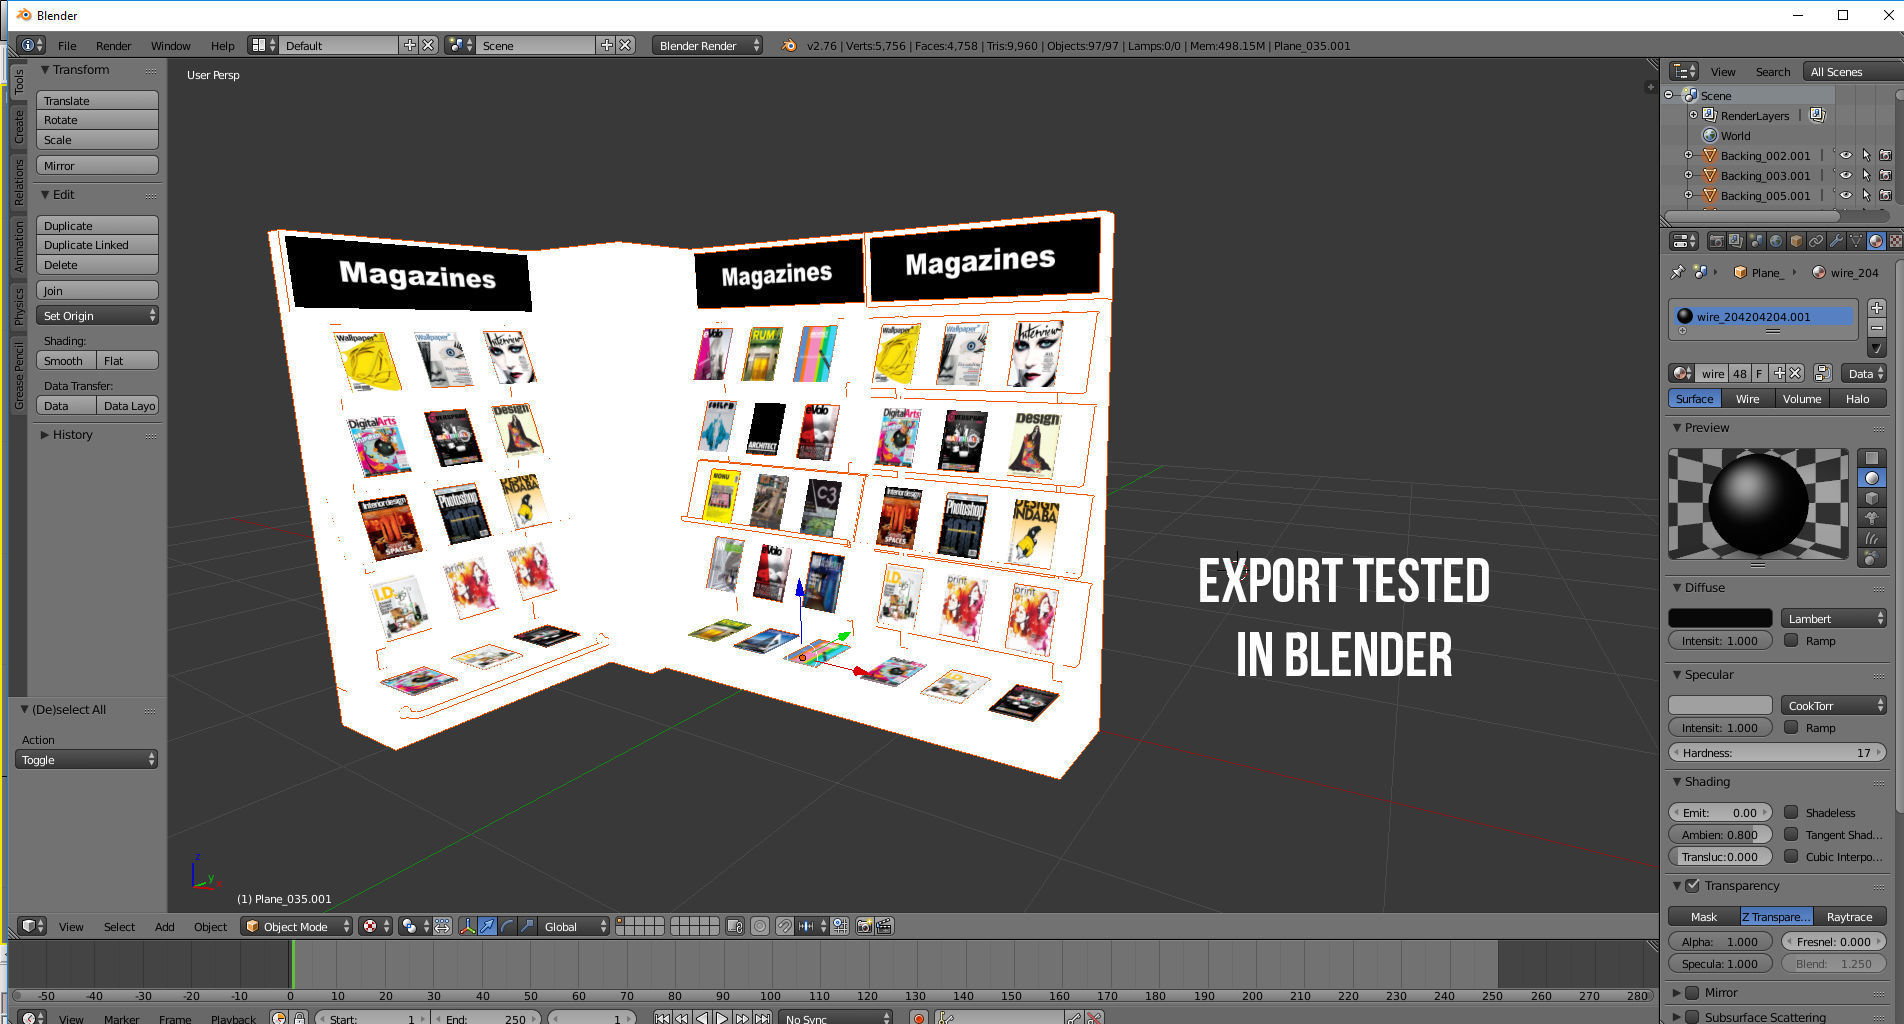Toggle visibility eye for Backing_005.001
Image resolution: width=1904 pixels, height=1024 pixels.
point(1846,195)
